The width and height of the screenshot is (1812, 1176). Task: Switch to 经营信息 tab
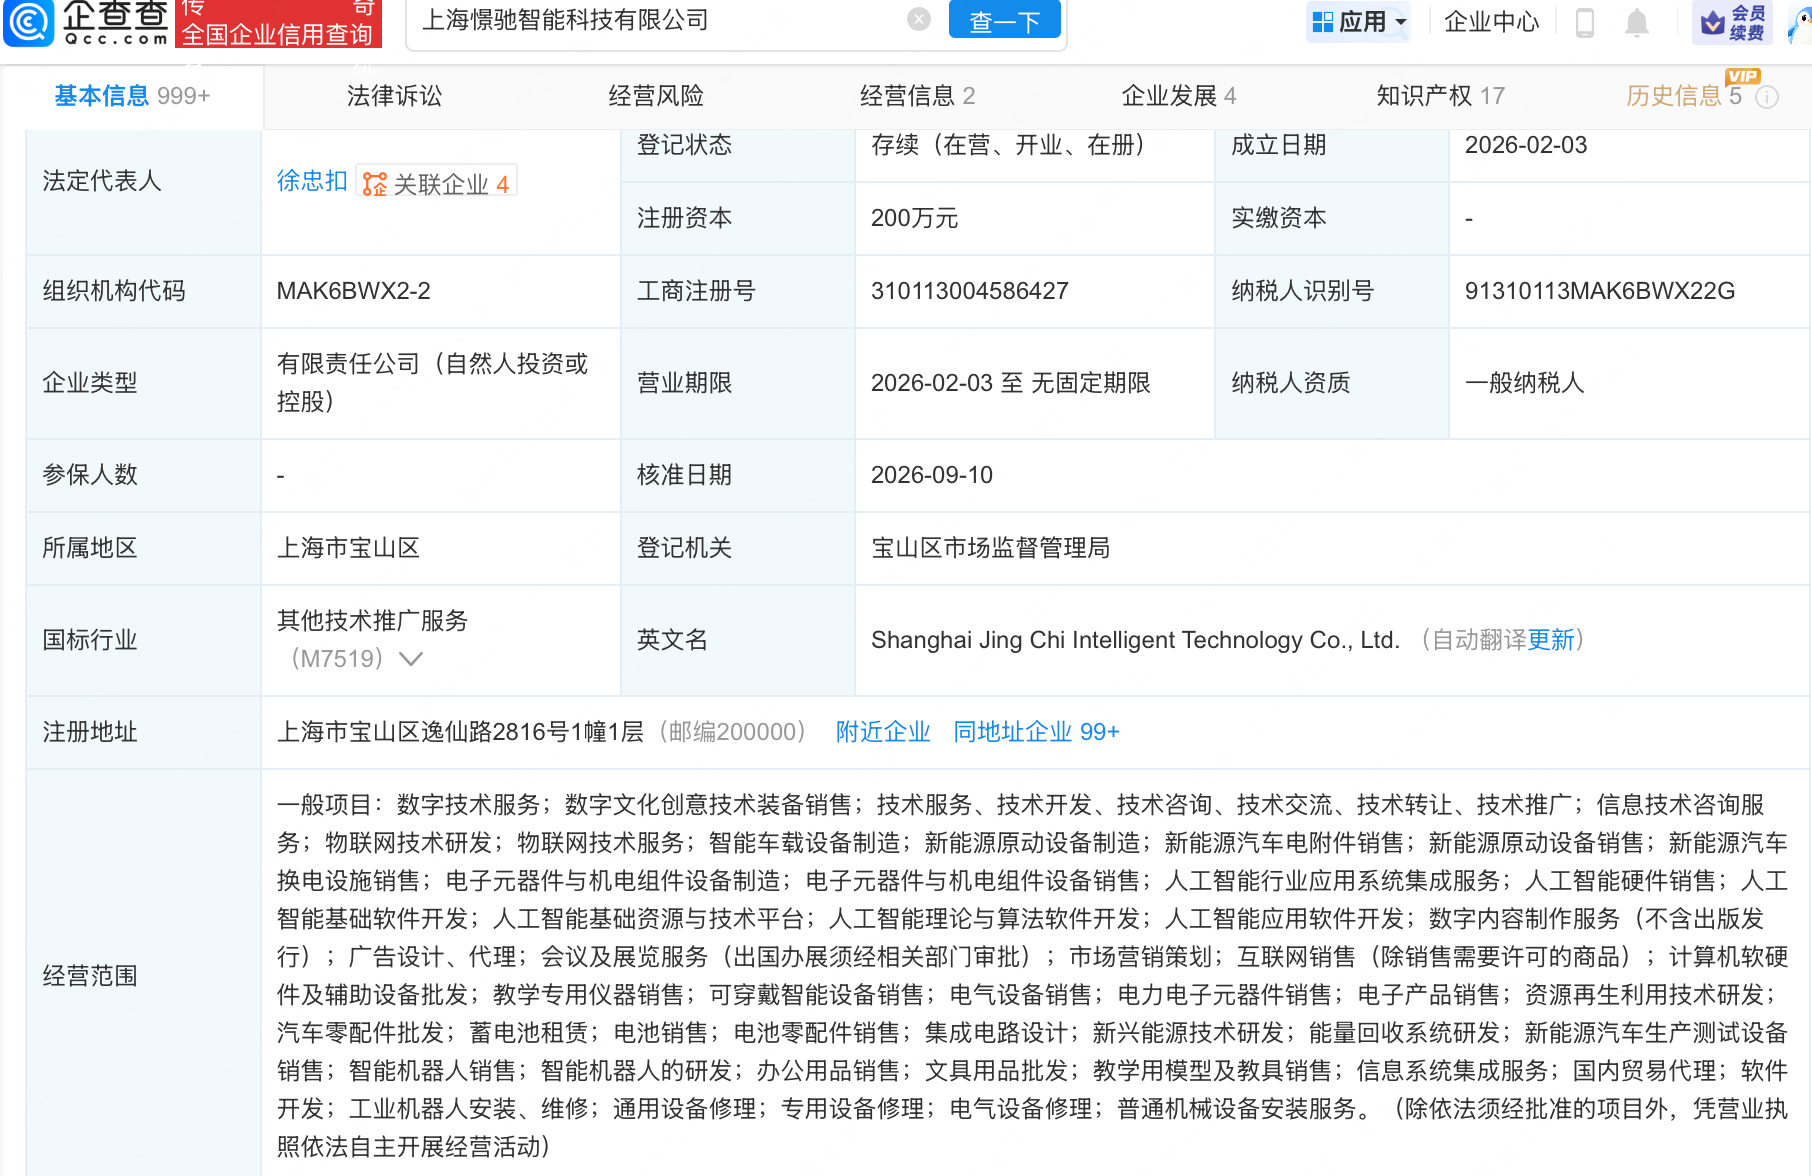point(917,96)
